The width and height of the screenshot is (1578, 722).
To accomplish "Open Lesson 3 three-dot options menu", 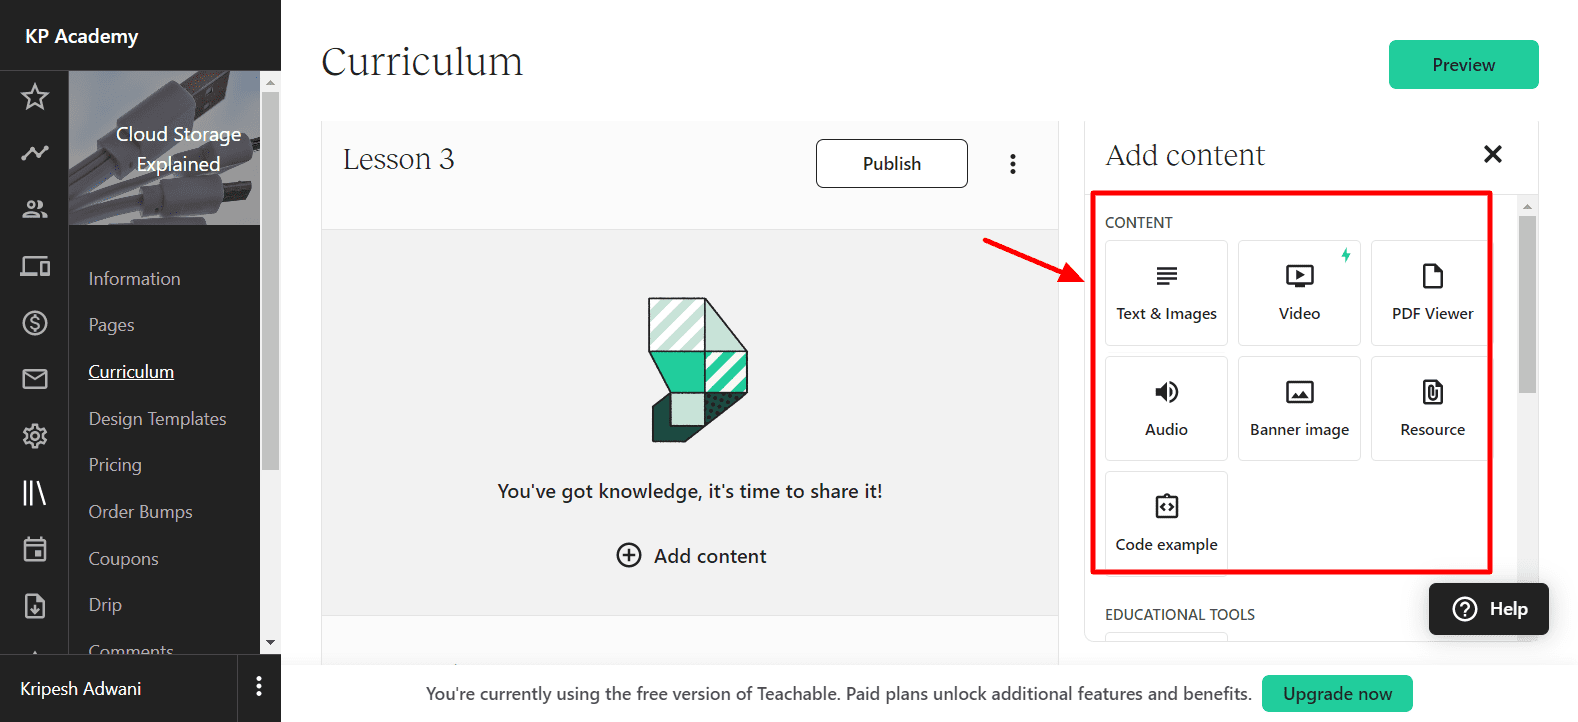I will click(1013, 164).
